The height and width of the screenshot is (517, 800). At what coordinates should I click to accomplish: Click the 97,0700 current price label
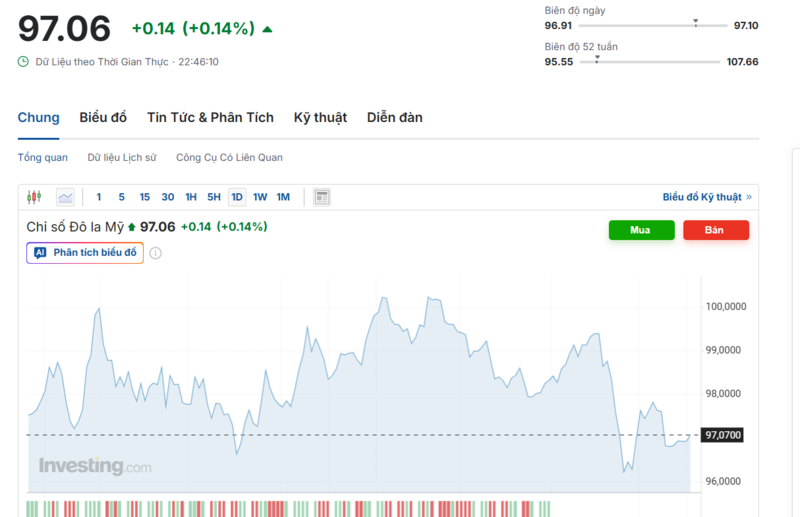pyautogui.click(x=725, y=436)
